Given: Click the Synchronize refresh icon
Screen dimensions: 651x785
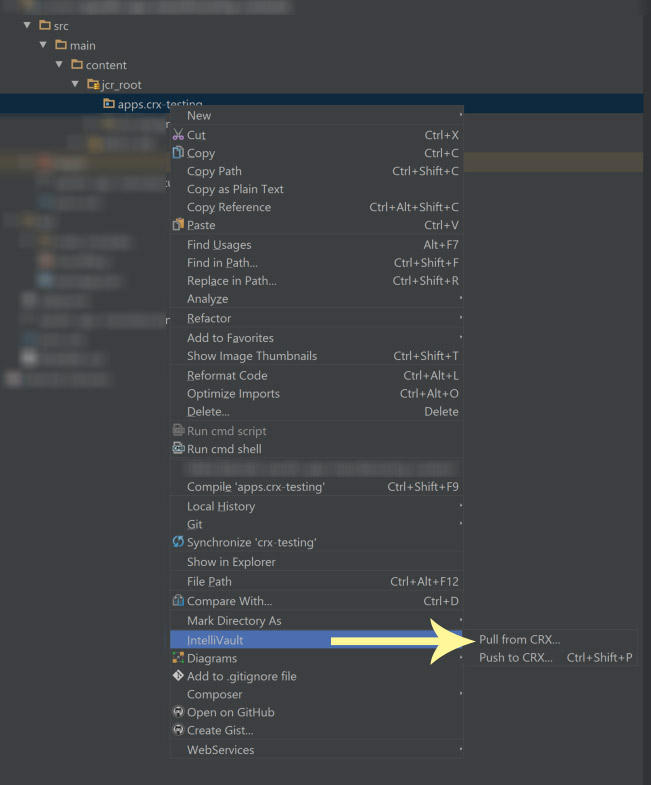Looking at the screenshot, I should coord(178,542).
